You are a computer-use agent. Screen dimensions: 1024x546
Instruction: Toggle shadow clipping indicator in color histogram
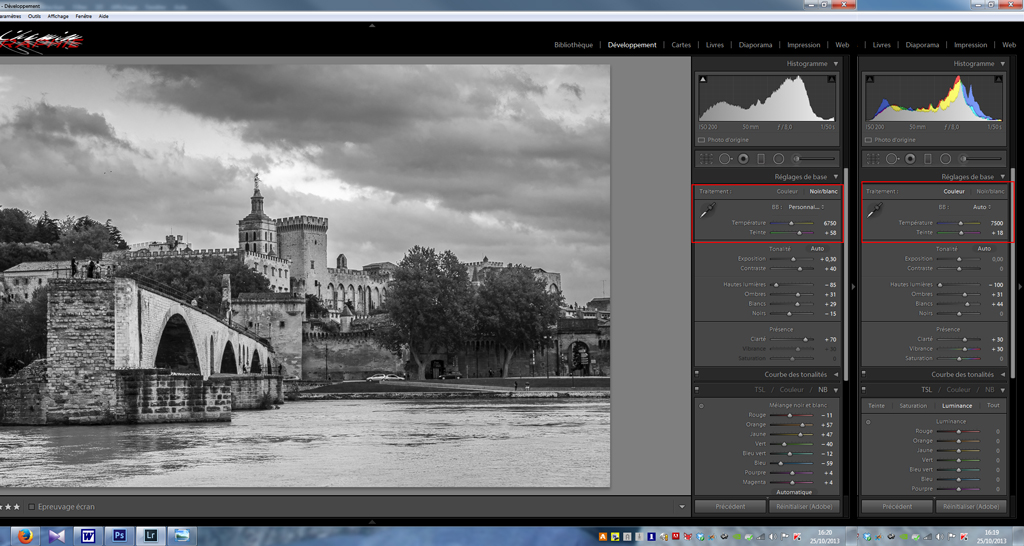tap(870, 79)
